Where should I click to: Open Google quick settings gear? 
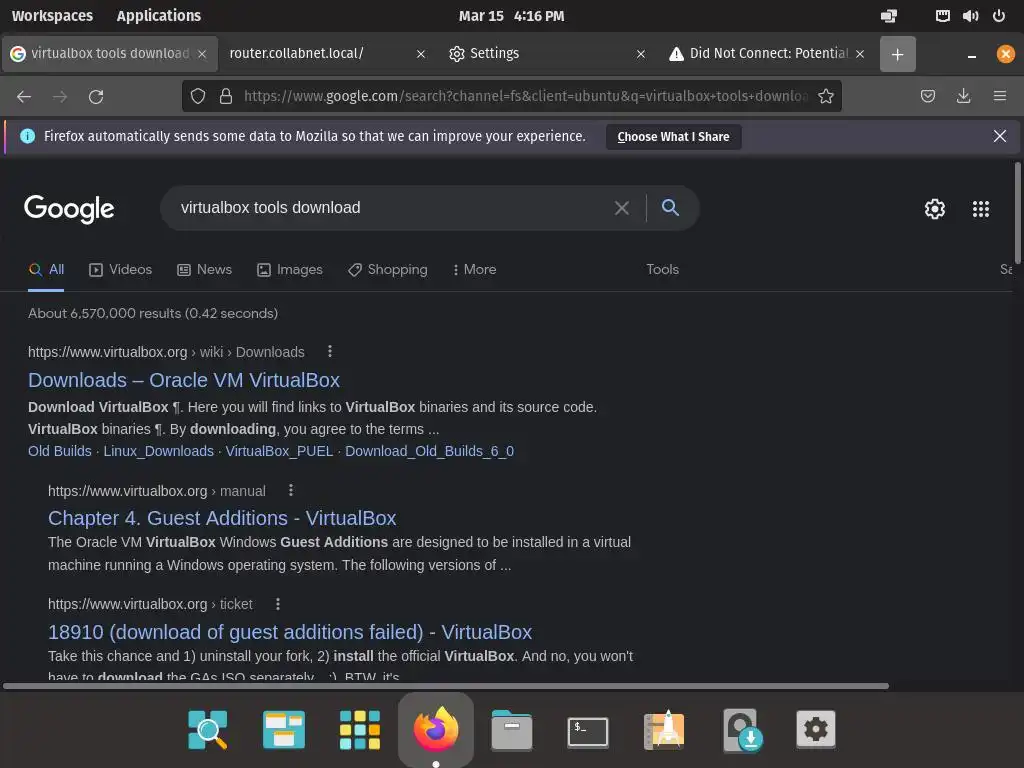point(935,209)
